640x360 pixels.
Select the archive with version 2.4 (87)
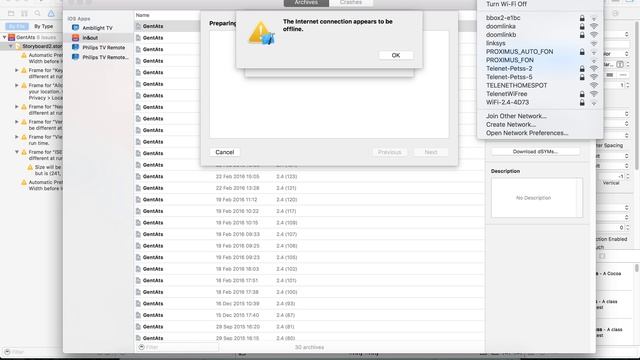pos(309,315)
